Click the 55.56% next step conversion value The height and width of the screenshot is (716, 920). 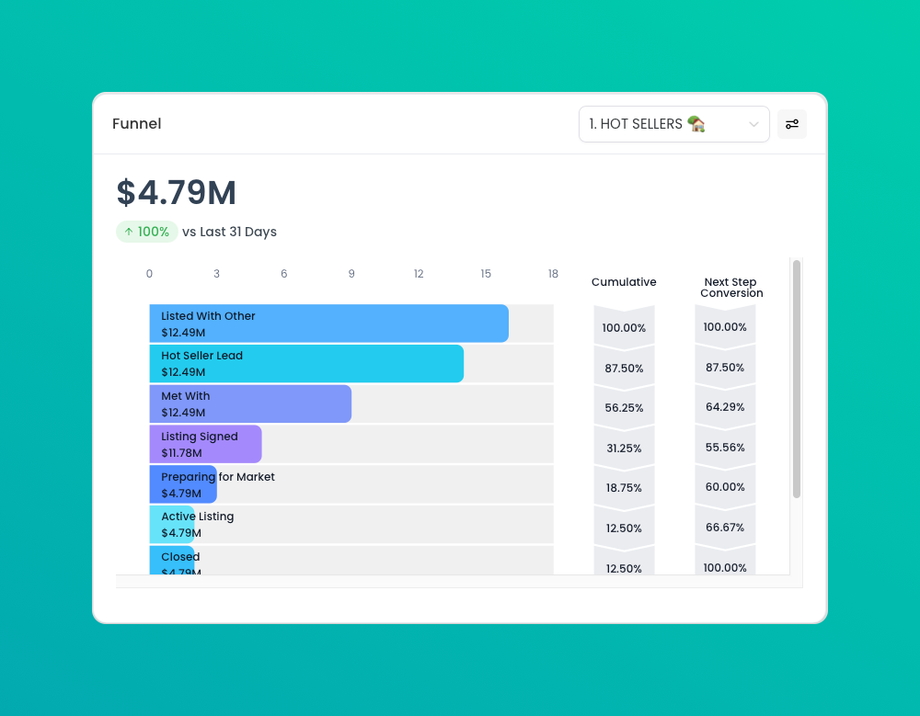(x=725, y=448)
